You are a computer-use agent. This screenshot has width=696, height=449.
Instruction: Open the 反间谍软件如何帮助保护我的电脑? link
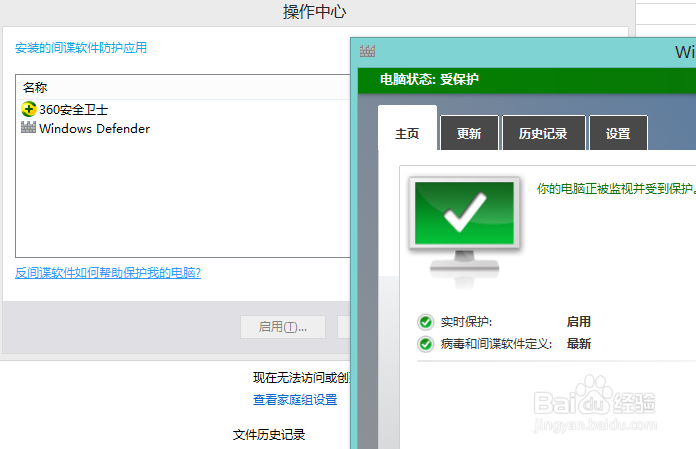tap(108, 272)
